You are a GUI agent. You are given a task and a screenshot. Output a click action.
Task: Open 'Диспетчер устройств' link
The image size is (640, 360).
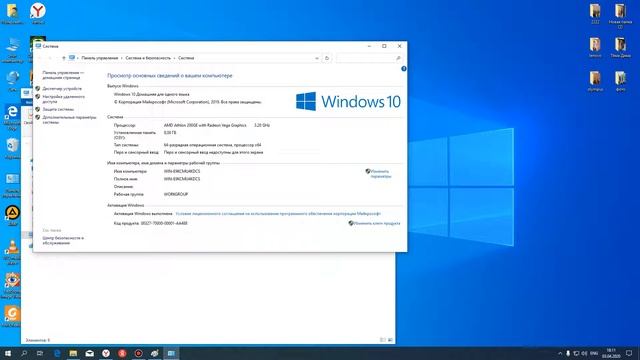62,89
